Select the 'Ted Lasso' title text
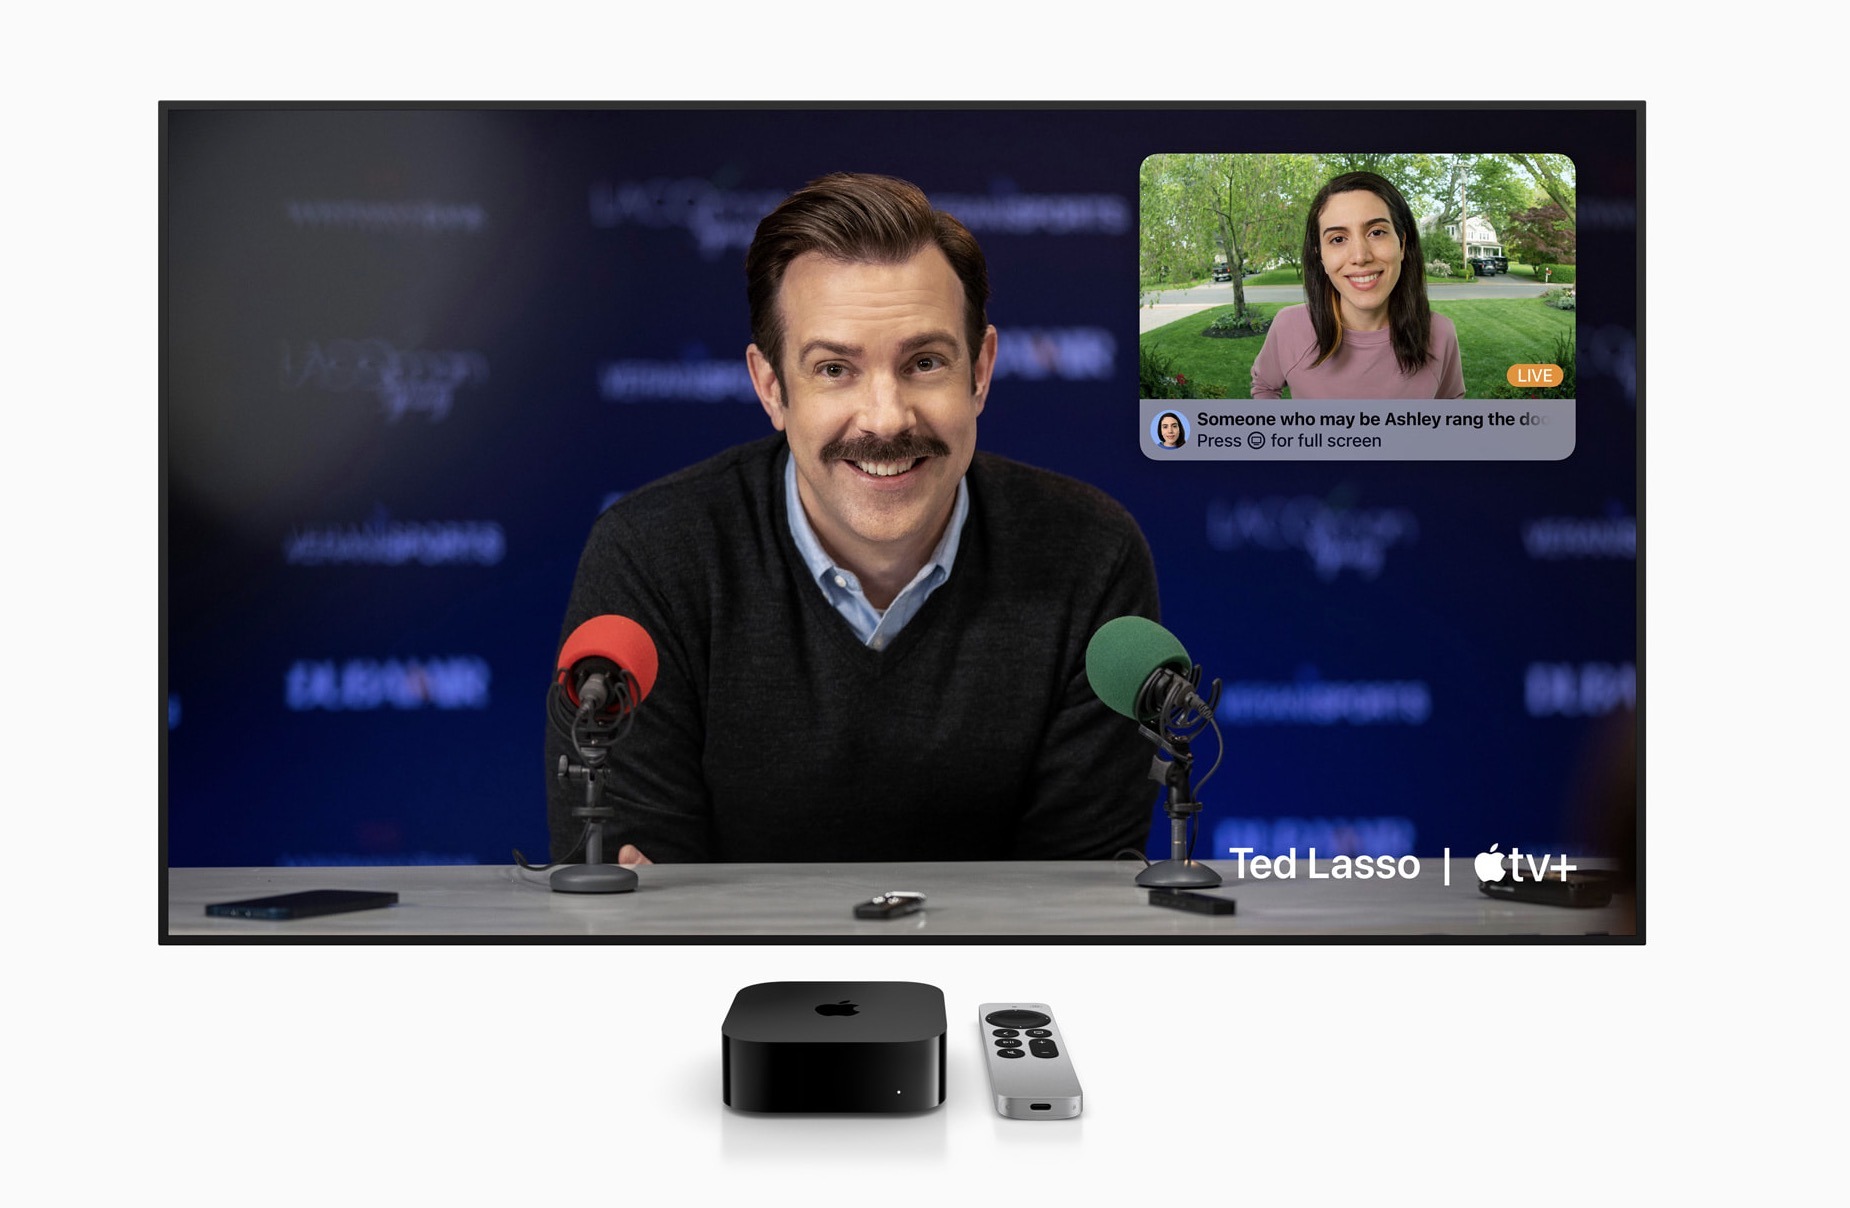1850x1208 pixels. click(1323, 865)
